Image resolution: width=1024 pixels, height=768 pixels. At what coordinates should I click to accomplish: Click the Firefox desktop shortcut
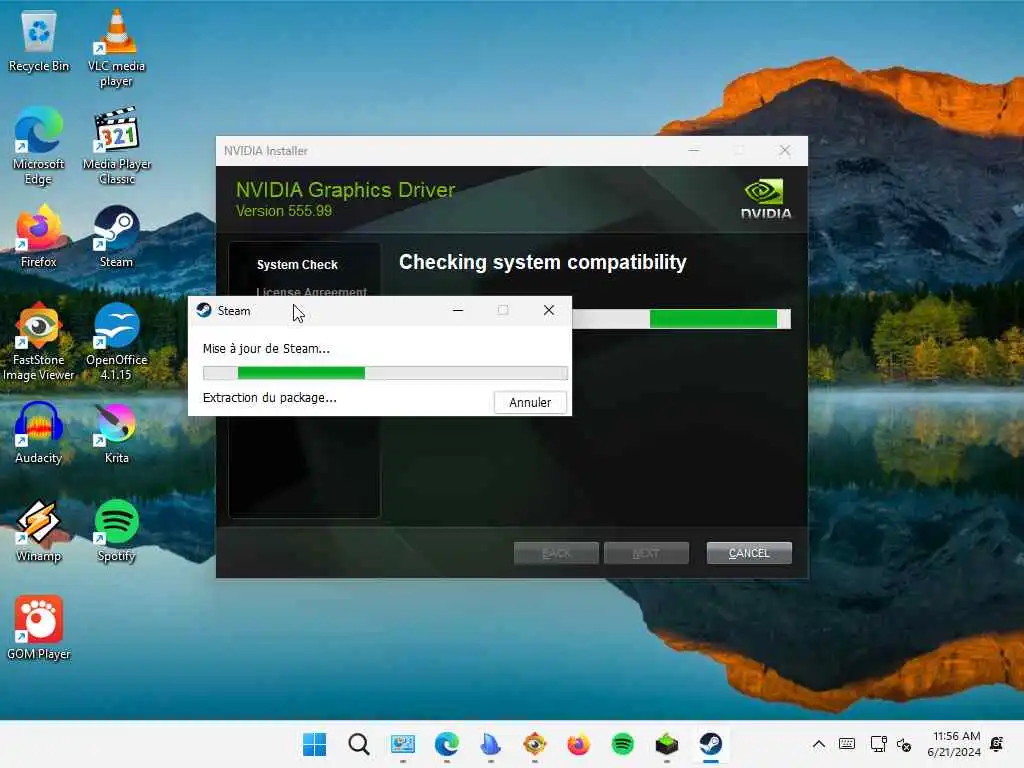[x=39, y=236]
